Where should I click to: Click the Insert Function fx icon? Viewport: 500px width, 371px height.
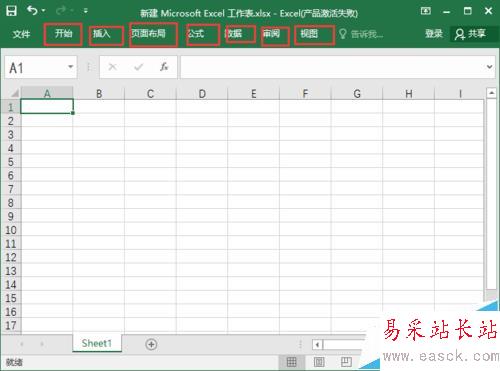[164, 67]
